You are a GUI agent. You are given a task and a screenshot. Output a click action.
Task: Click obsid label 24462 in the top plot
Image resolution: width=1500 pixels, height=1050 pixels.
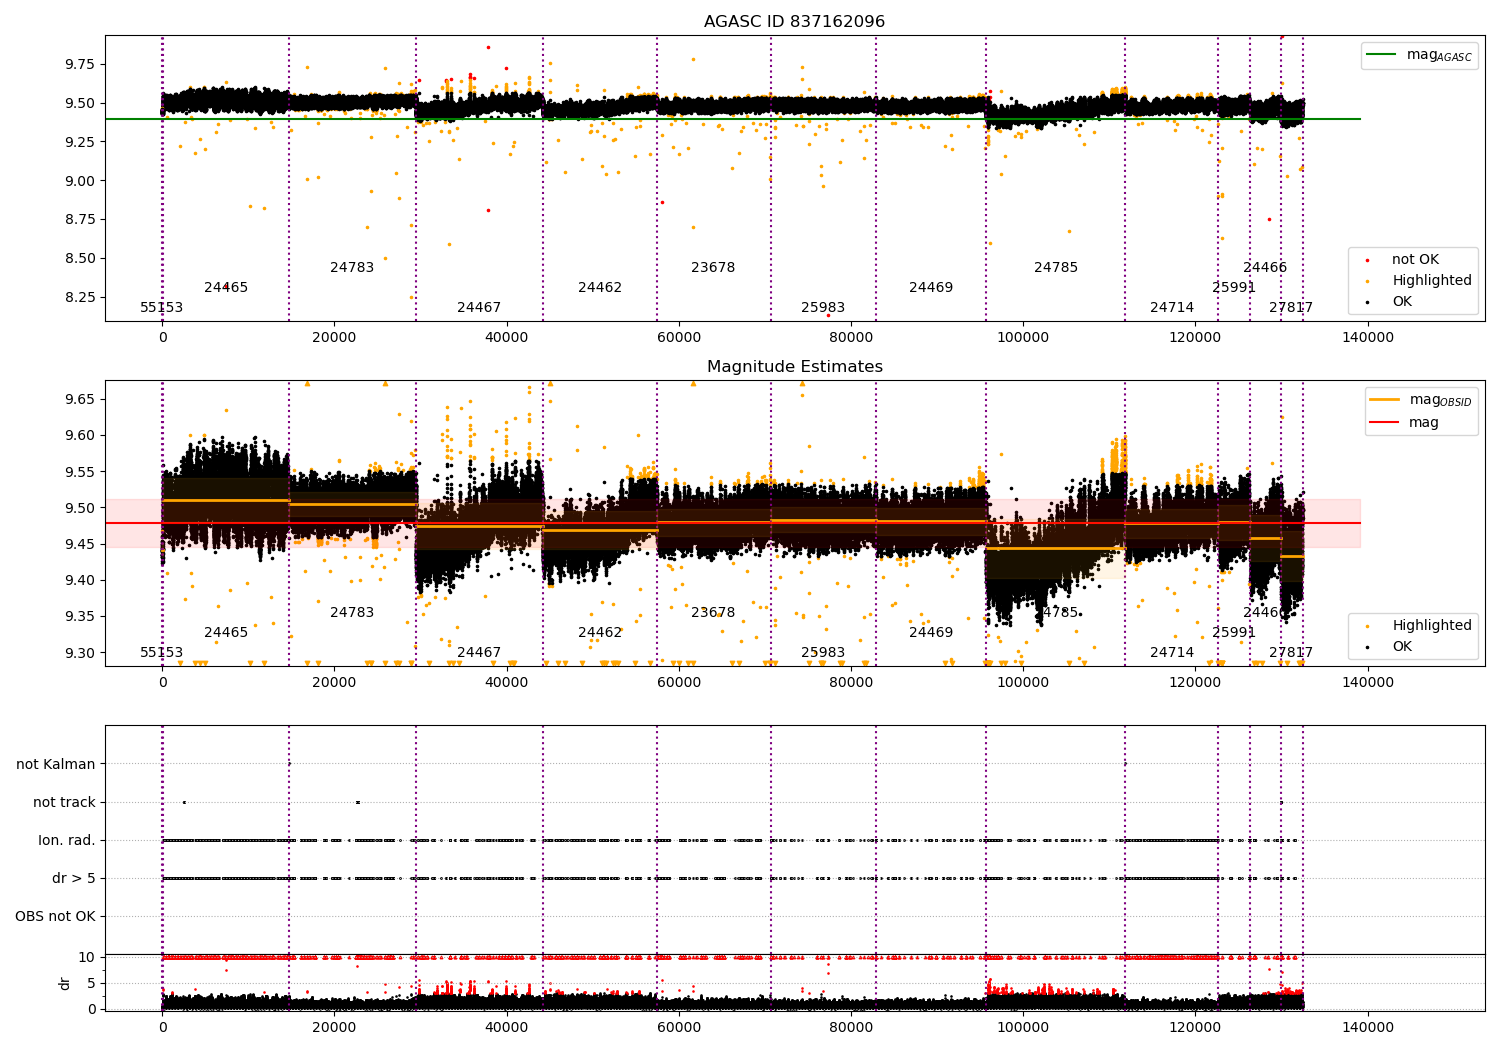pos(600,288)
